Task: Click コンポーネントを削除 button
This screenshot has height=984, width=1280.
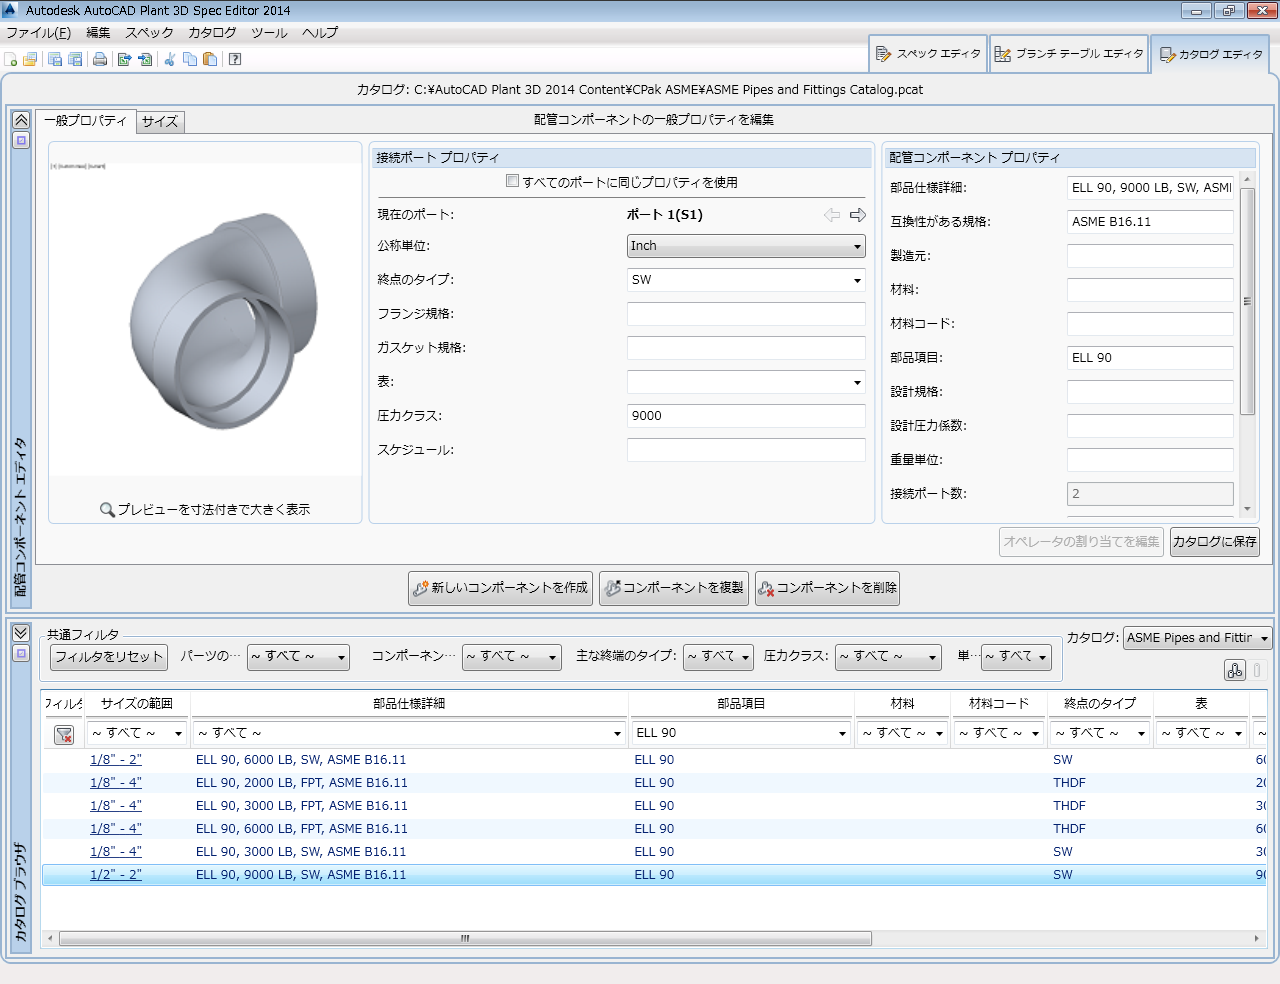Action: (x=827, y=588)
